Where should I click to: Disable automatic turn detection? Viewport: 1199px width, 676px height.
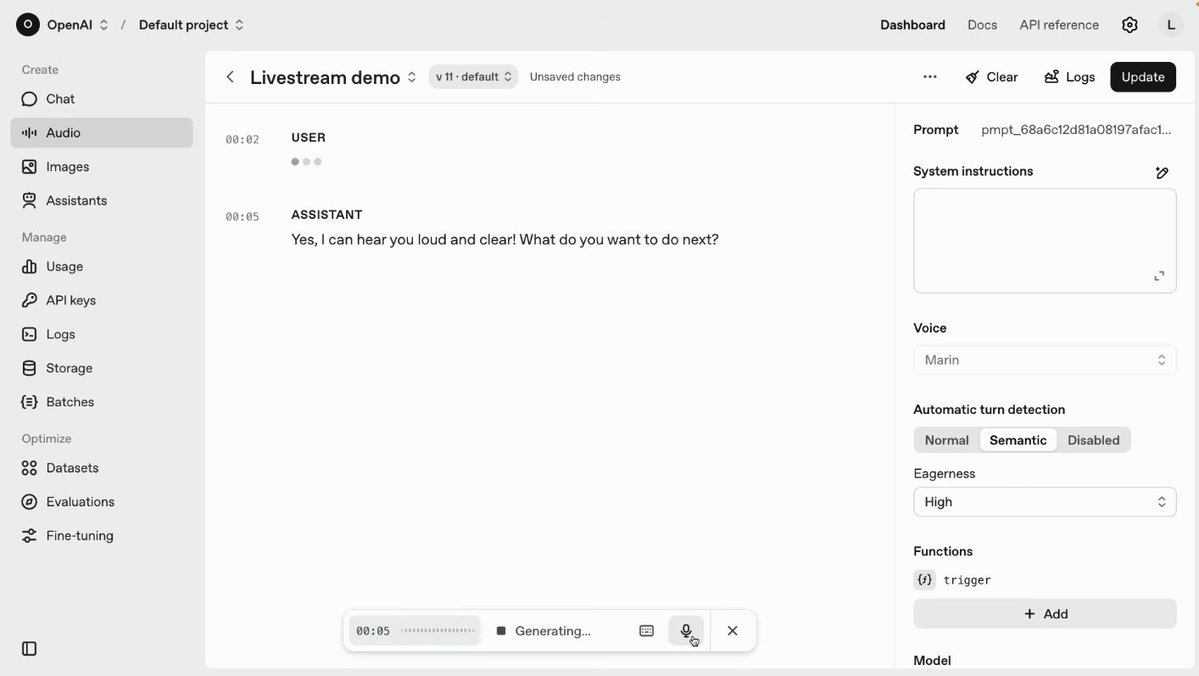tap(1093, 440)
